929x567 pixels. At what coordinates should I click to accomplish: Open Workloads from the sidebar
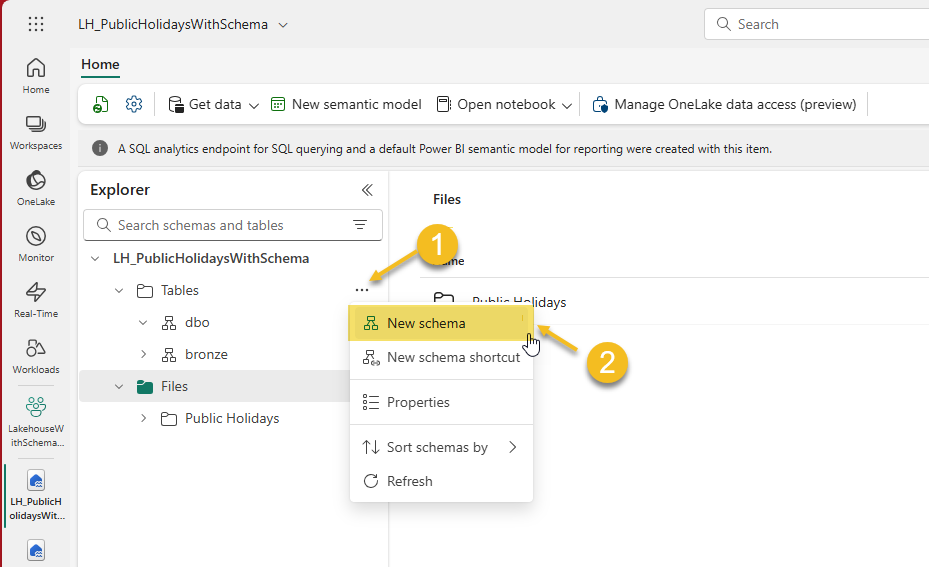(x=36, y=356)
